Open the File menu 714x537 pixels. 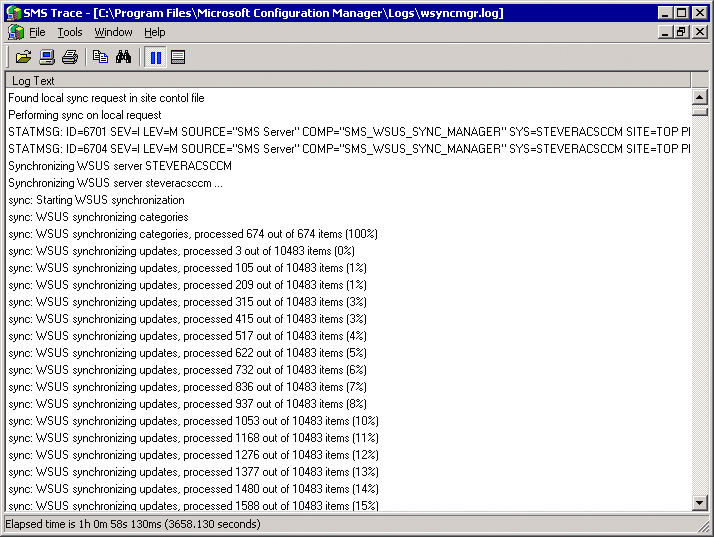[x=37, y=32]
